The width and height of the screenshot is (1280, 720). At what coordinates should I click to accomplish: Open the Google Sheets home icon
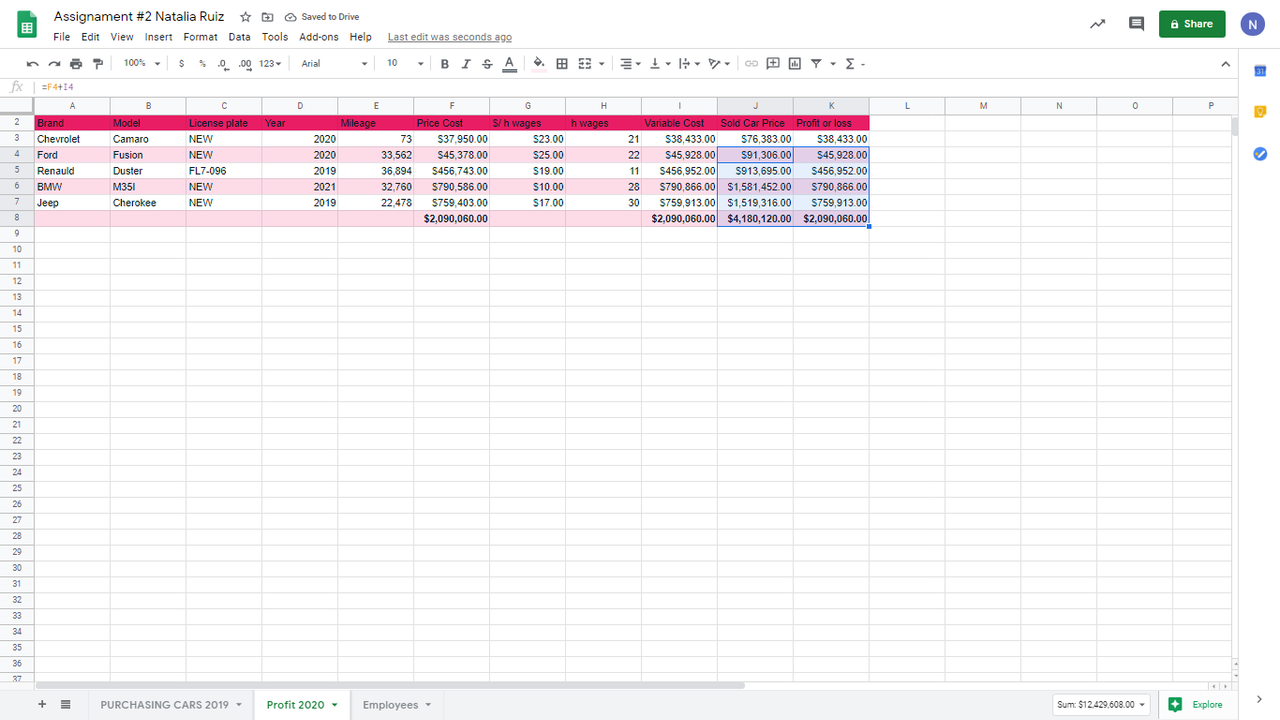(x=27, y=26)
